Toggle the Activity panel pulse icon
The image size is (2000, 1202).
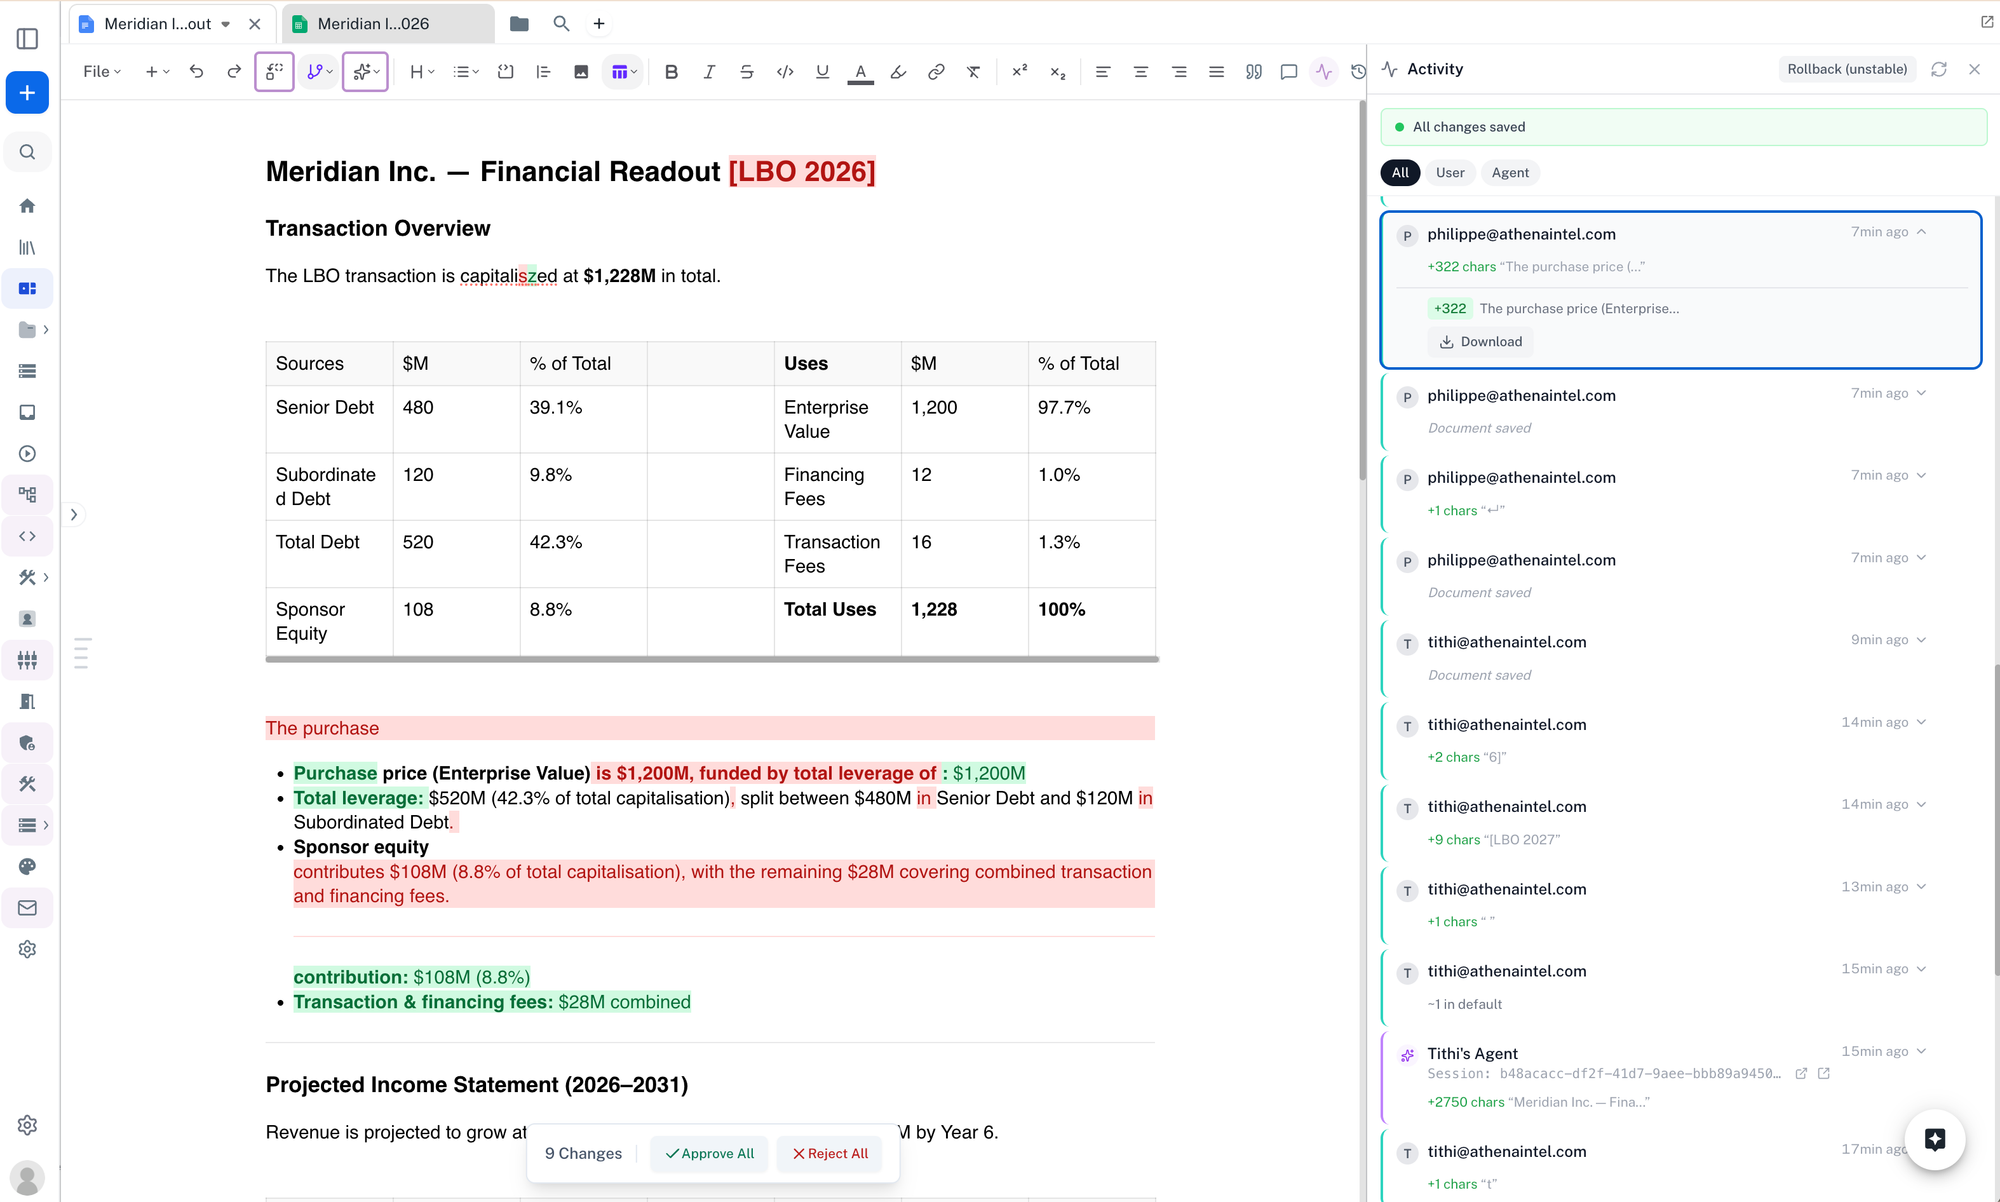click(1324, 72)
